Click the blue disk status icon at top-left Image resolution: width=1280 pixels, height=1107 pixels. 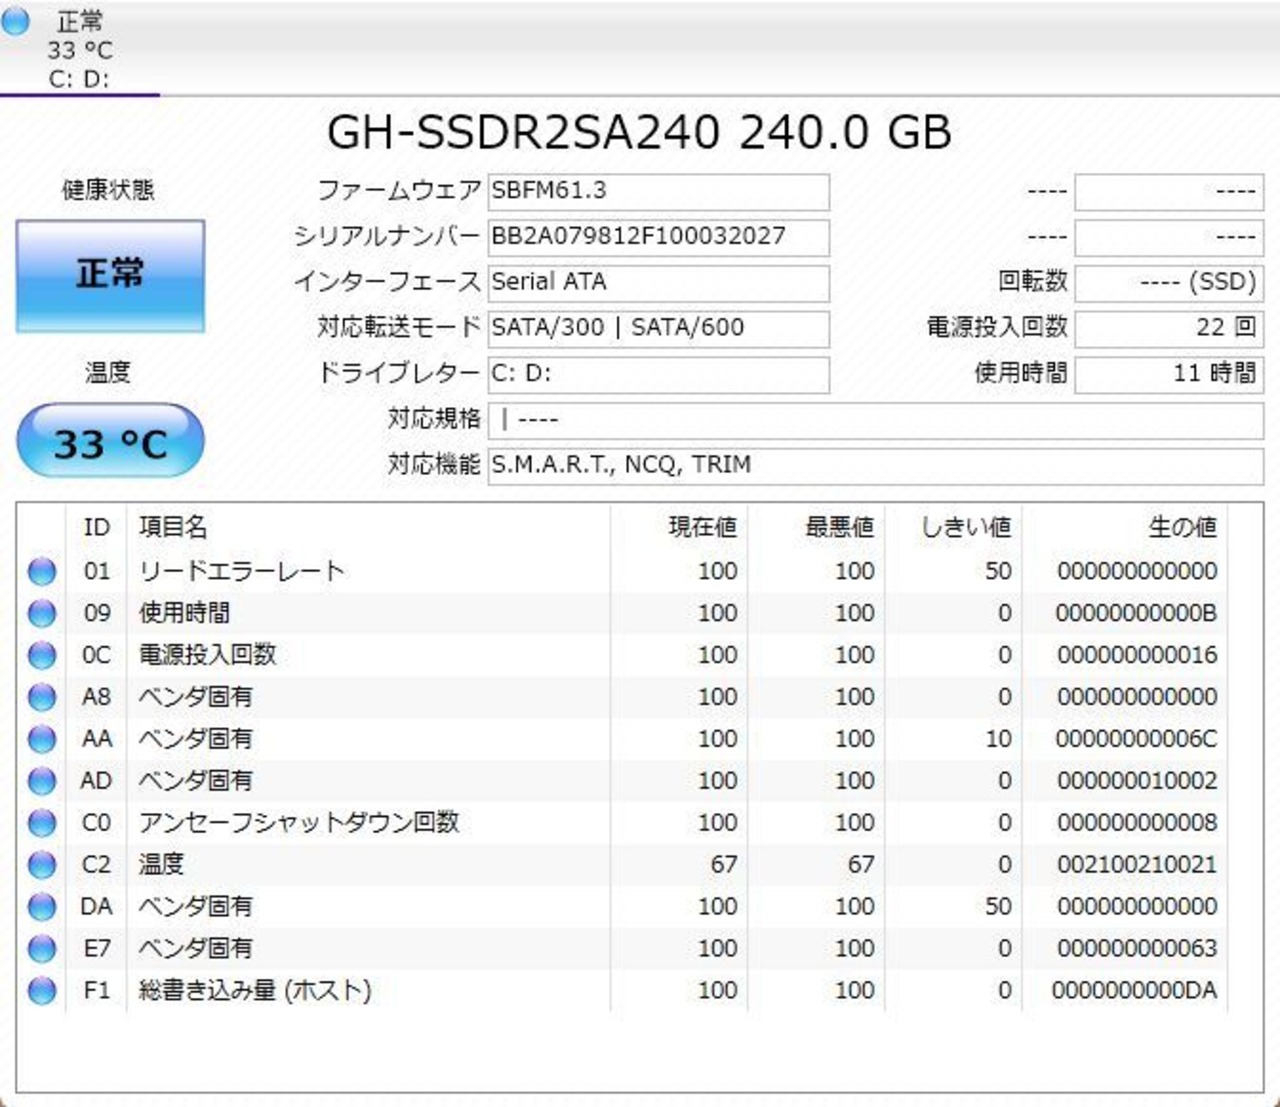(x=16, y=22)
